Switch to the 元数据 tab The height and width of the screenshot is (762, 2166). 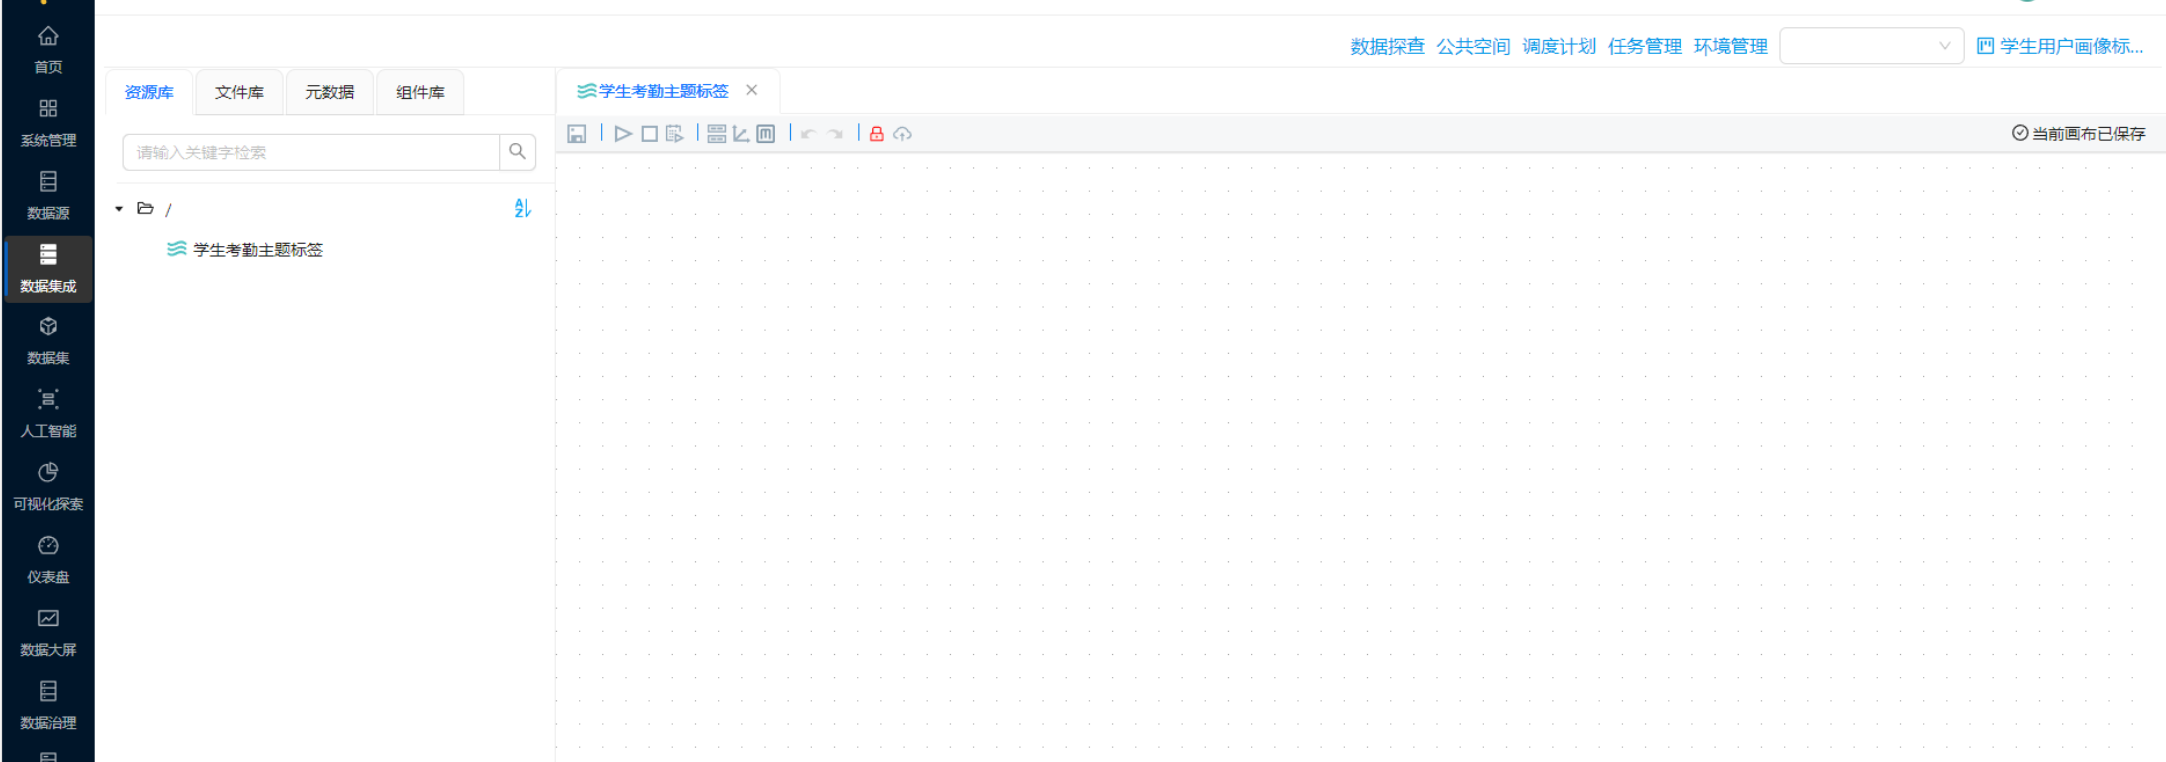coord(329,92)
